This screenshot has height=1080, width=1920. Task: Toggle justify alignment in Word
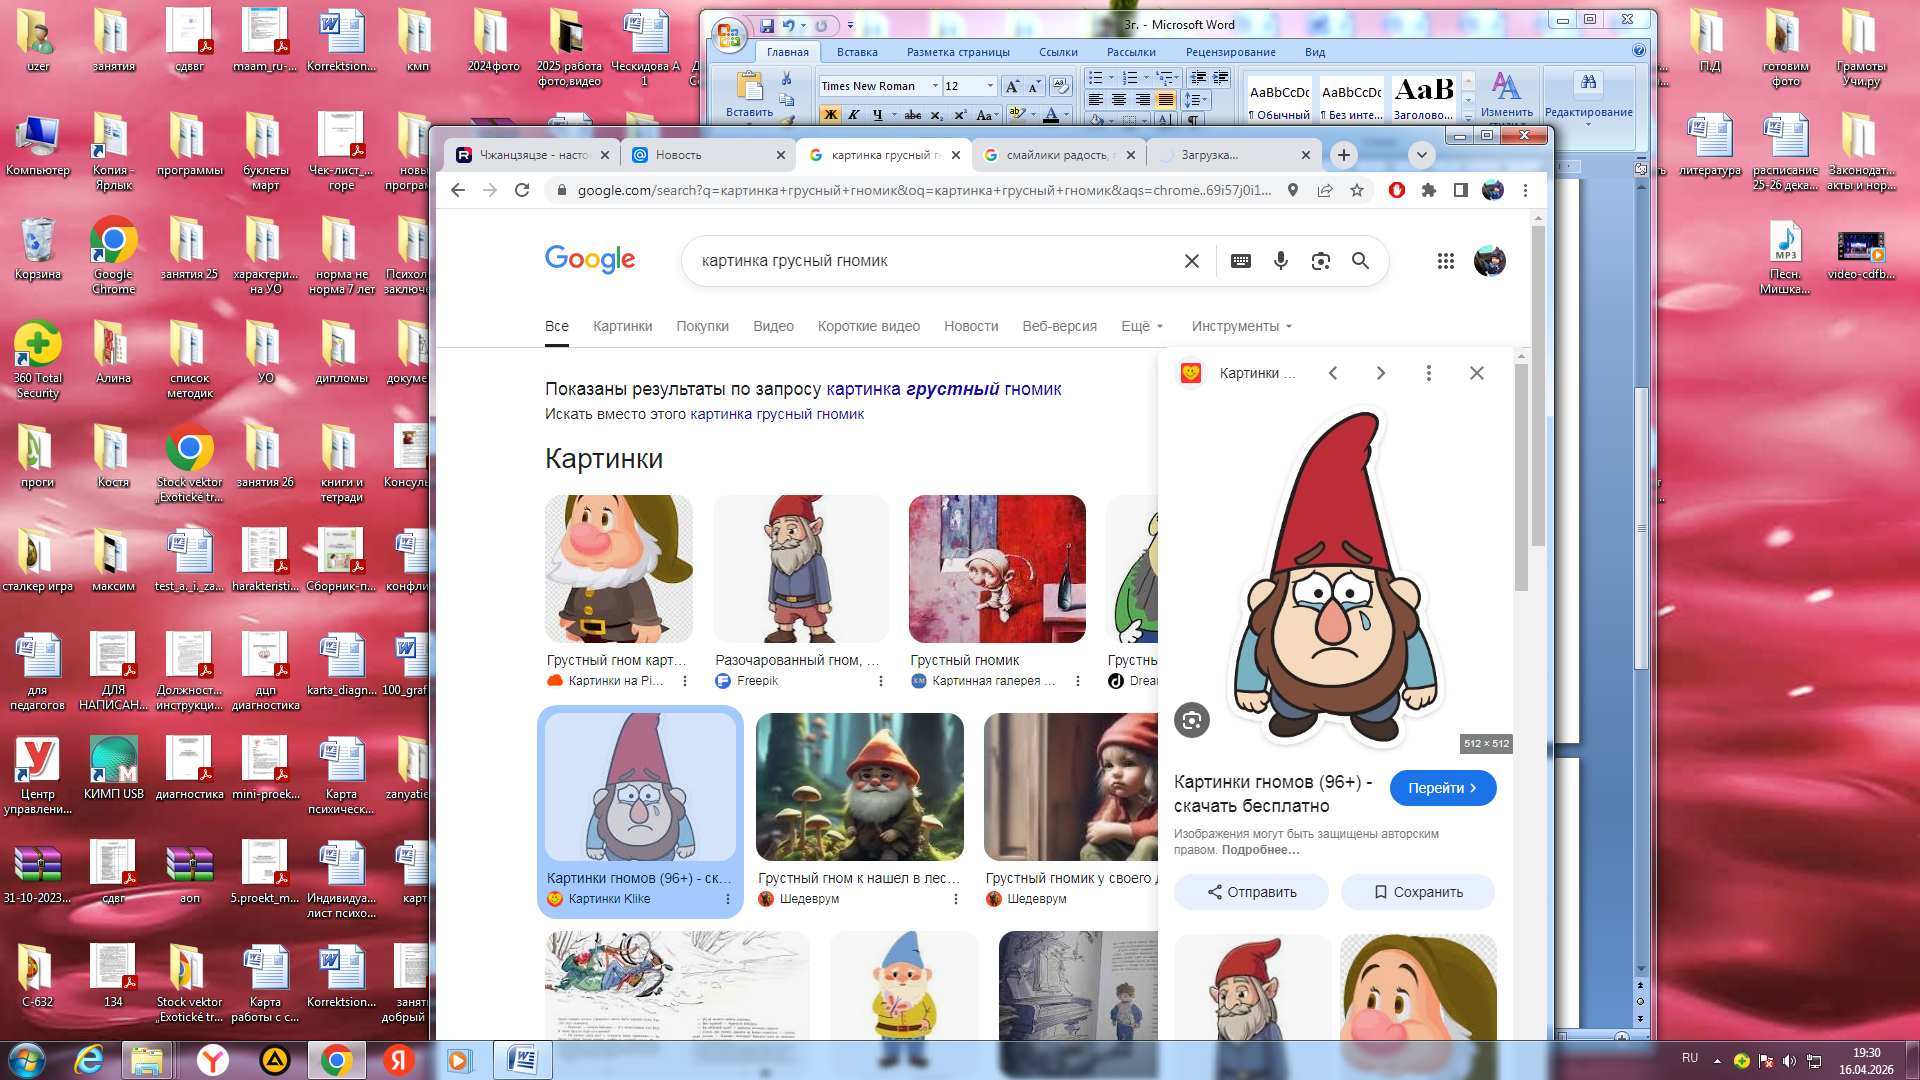click(x=1165, y=100)
